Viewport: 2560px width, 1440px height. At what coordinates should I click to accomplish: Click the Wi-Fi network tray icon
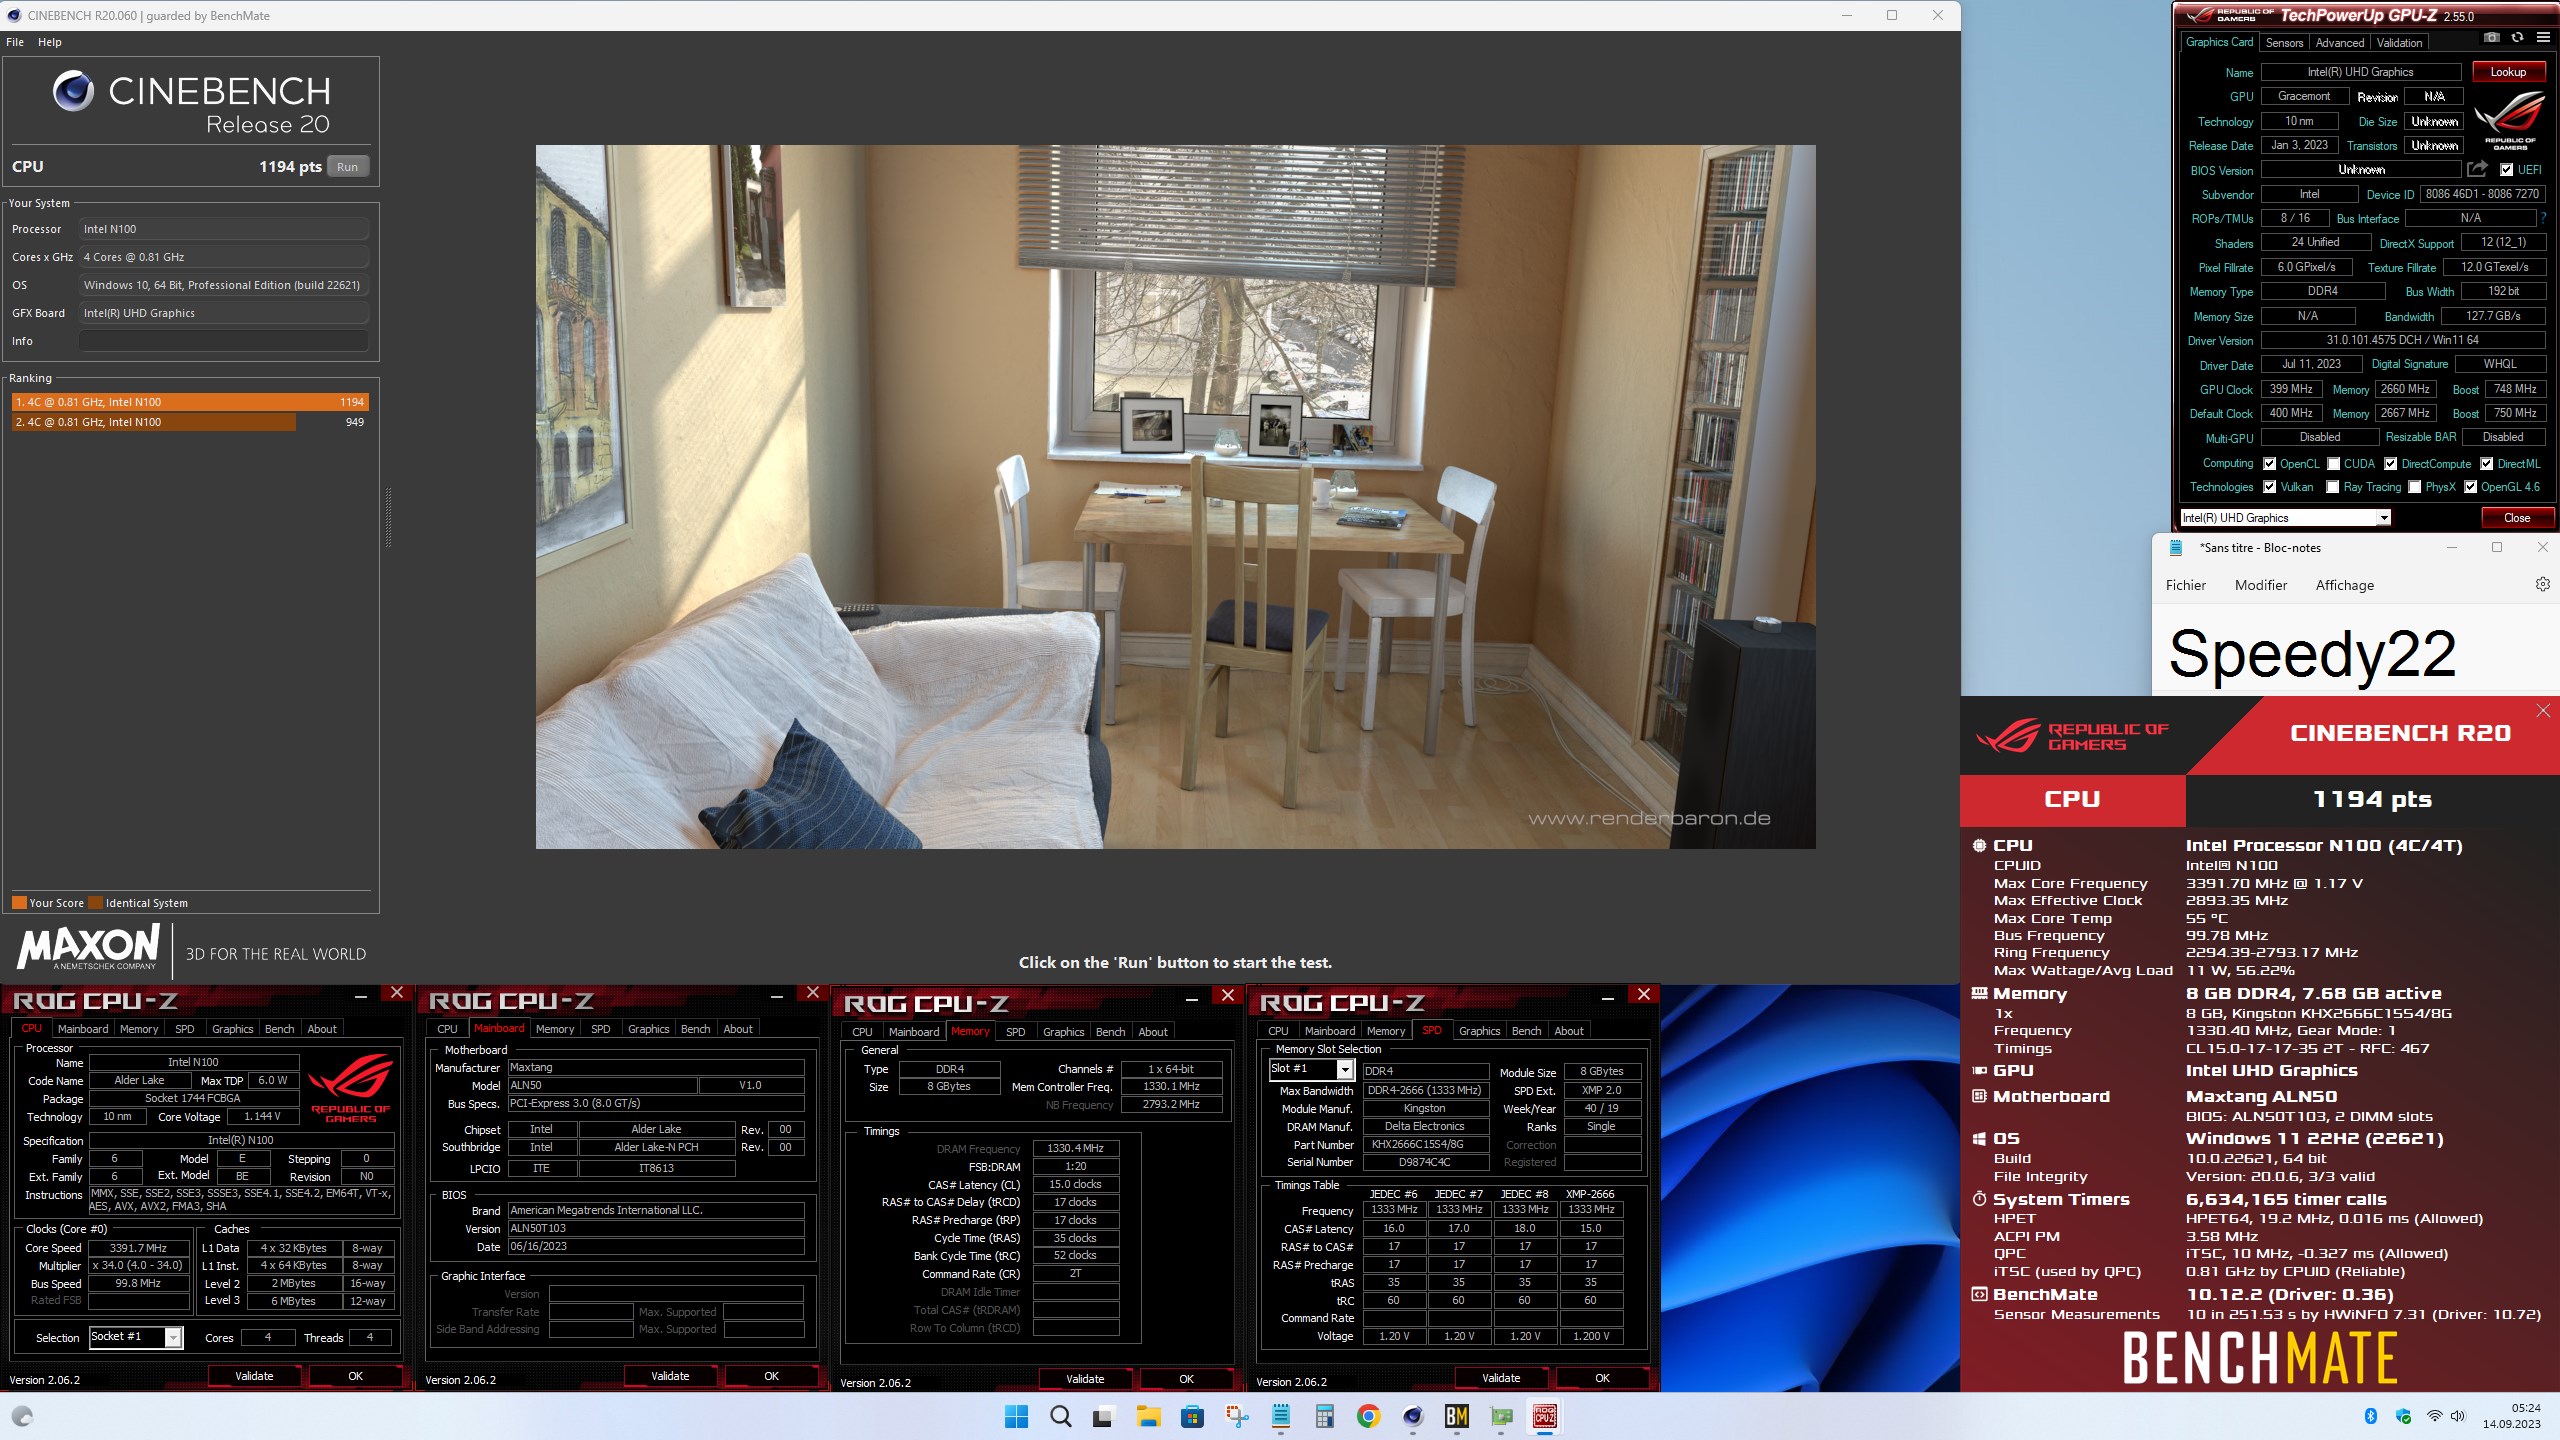coord(2434,1416)
